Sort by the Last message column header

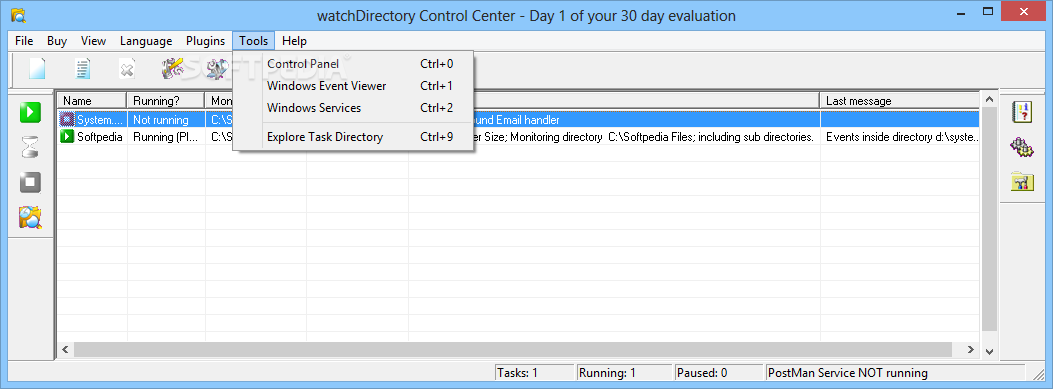coord(900,101)
